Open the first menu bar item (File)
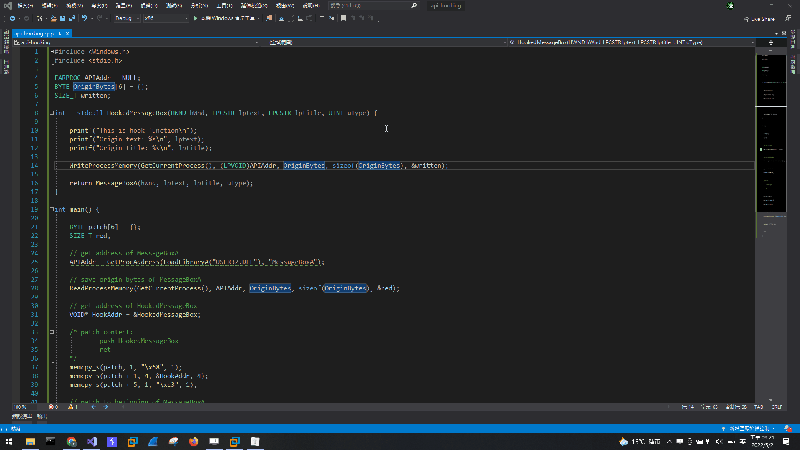 click(25, 6)
